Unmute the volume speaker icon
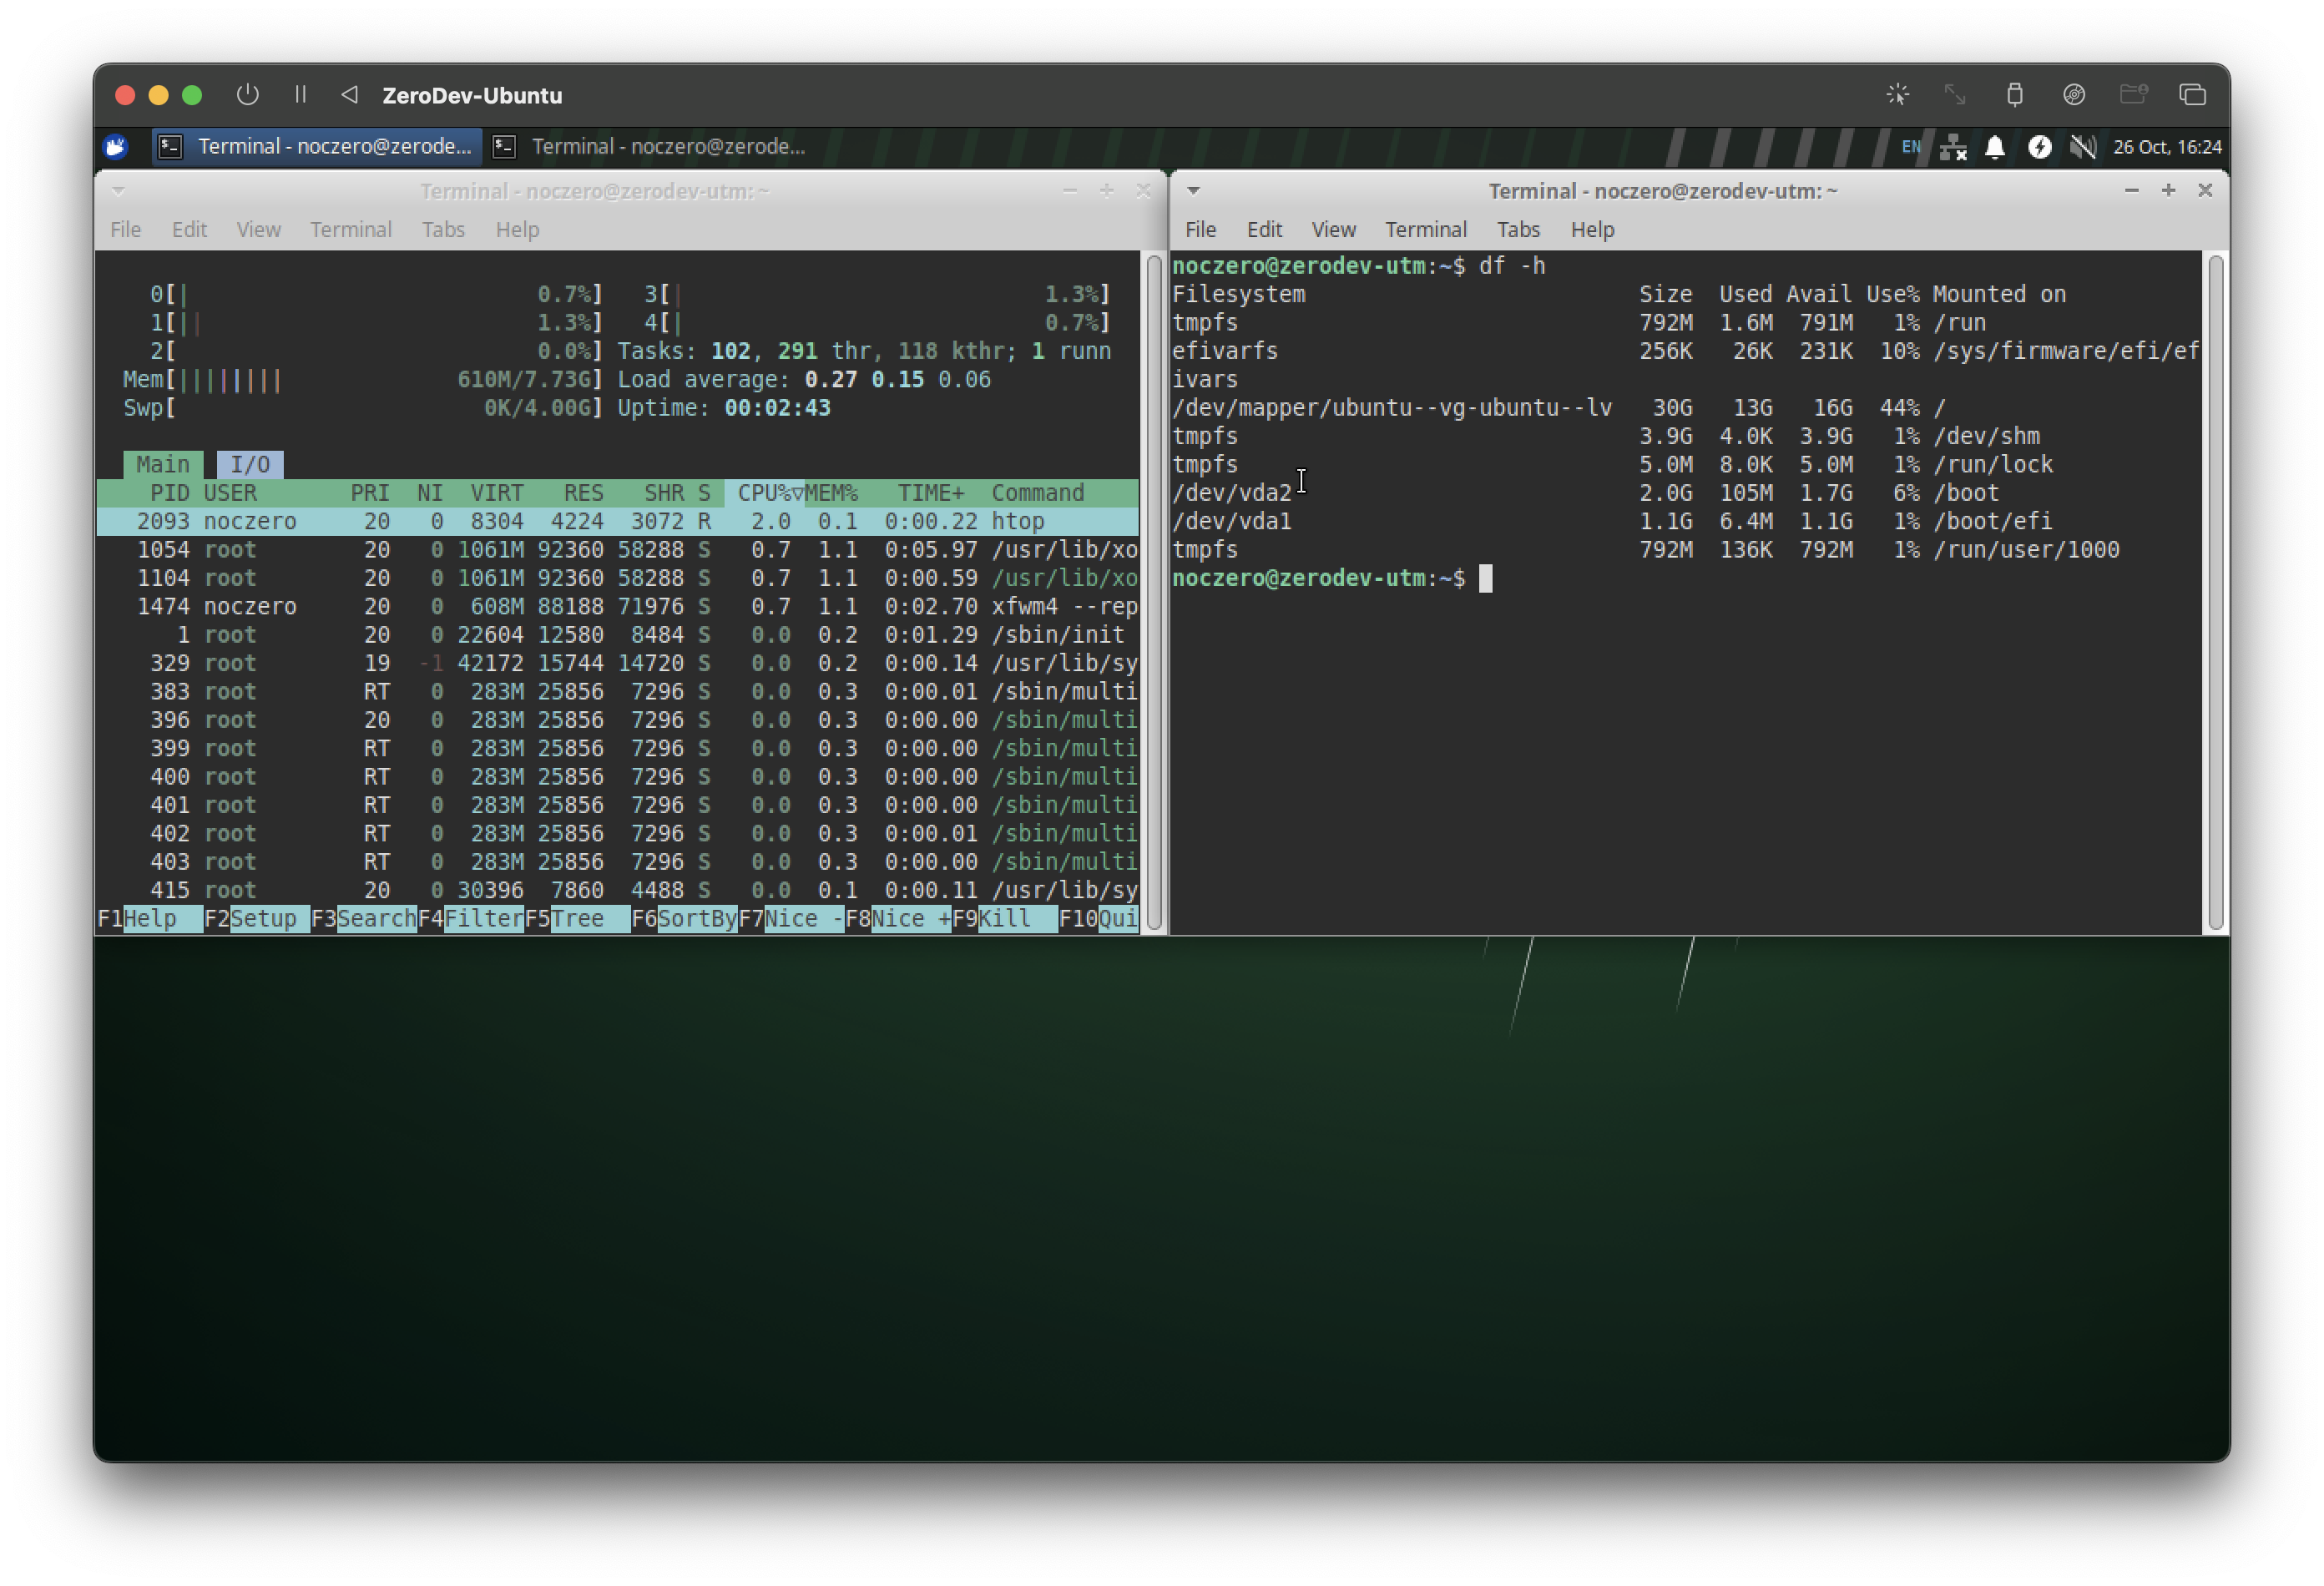 2083,147
